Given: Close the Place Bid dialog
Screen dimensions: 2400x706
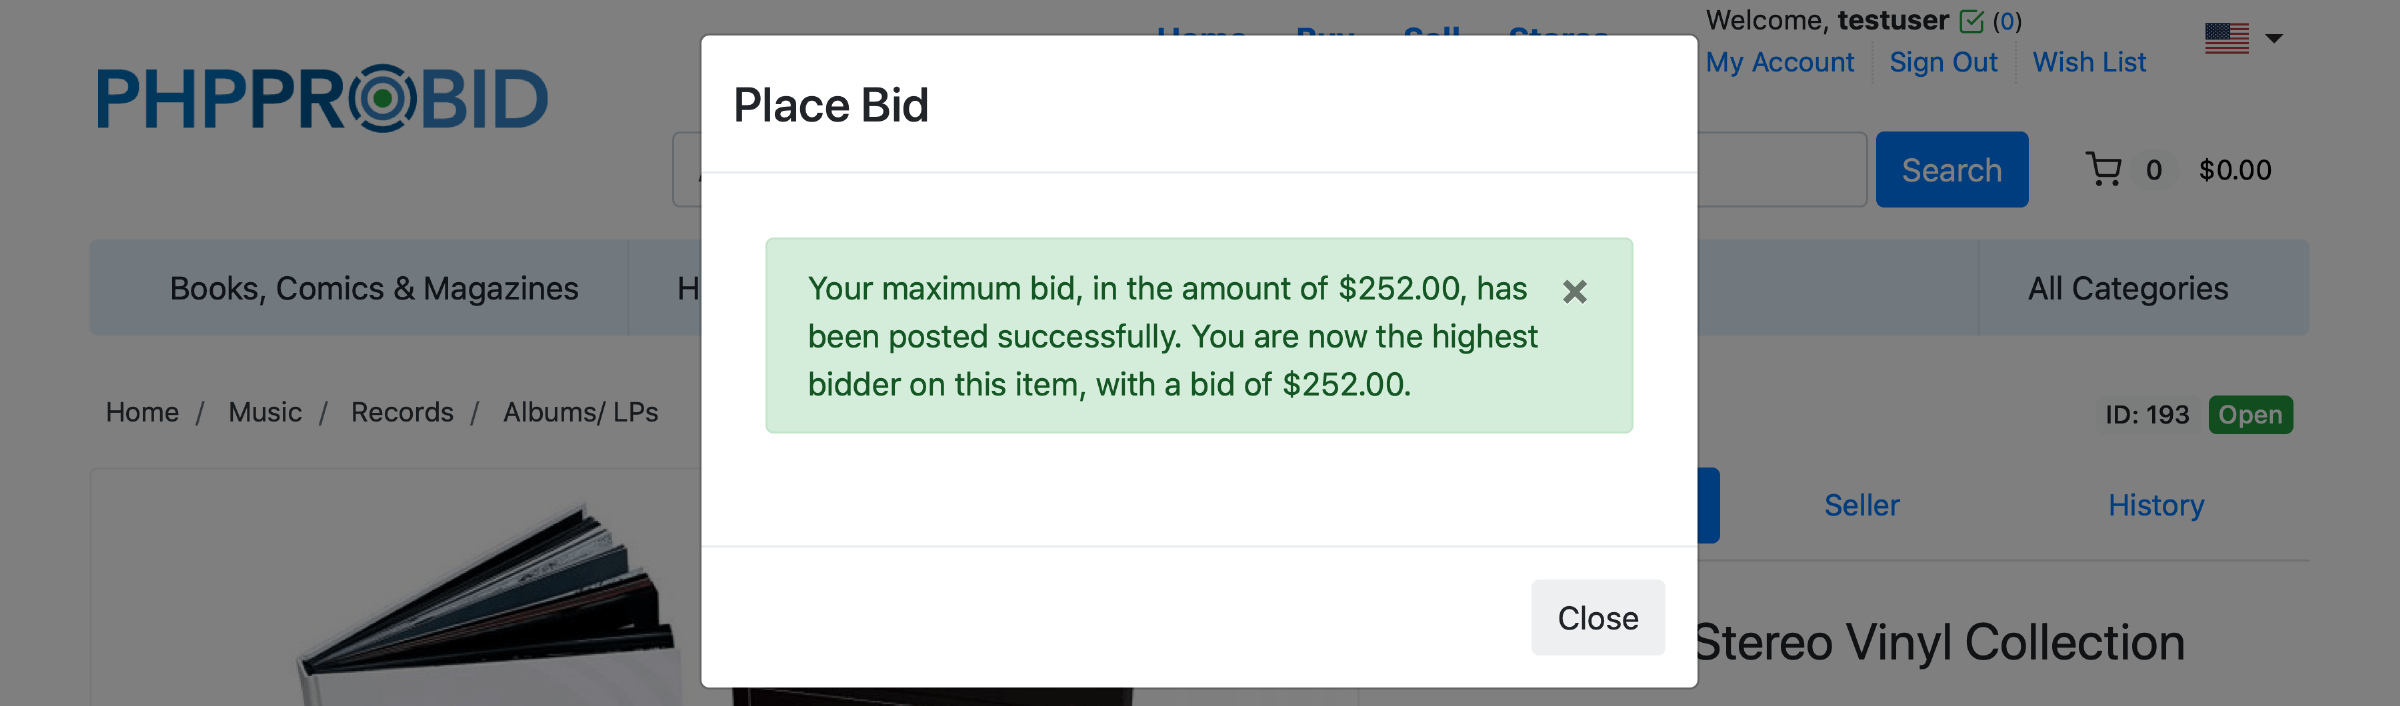Looking at the screenshot, I should pos(1597,618).
